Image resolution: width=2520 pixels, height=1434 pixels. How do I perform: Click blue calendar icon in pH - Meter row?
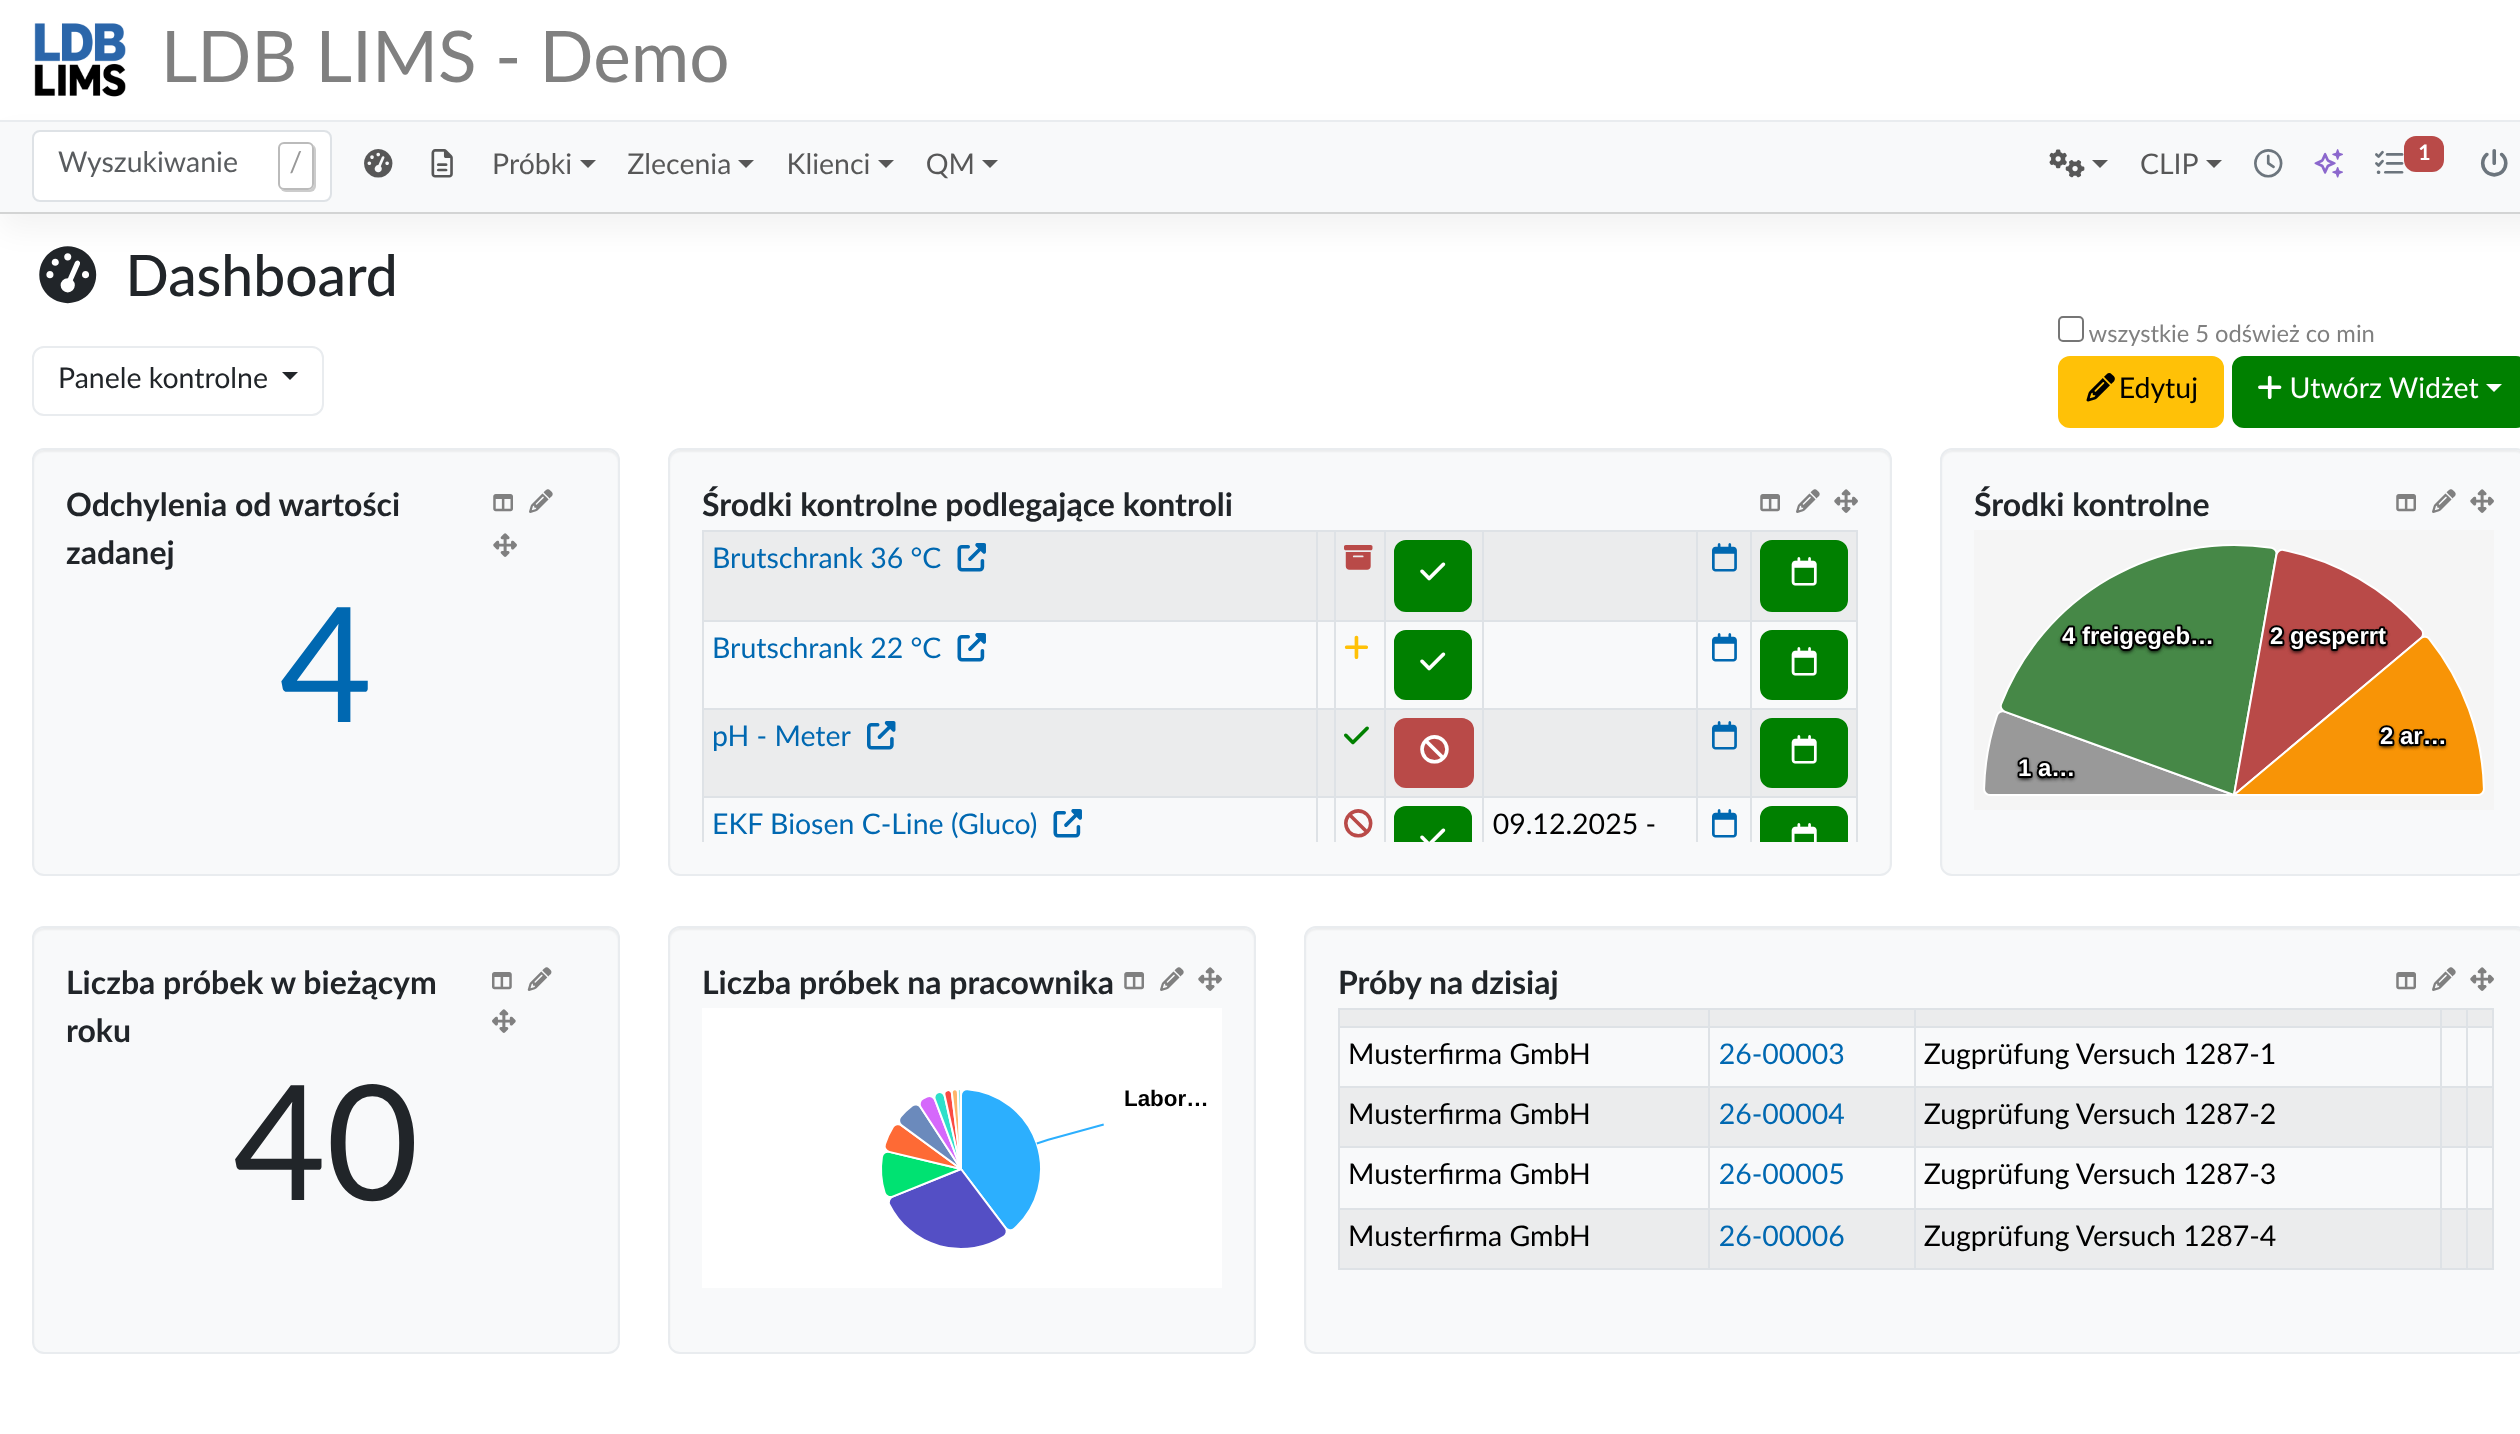[1724, 736]
